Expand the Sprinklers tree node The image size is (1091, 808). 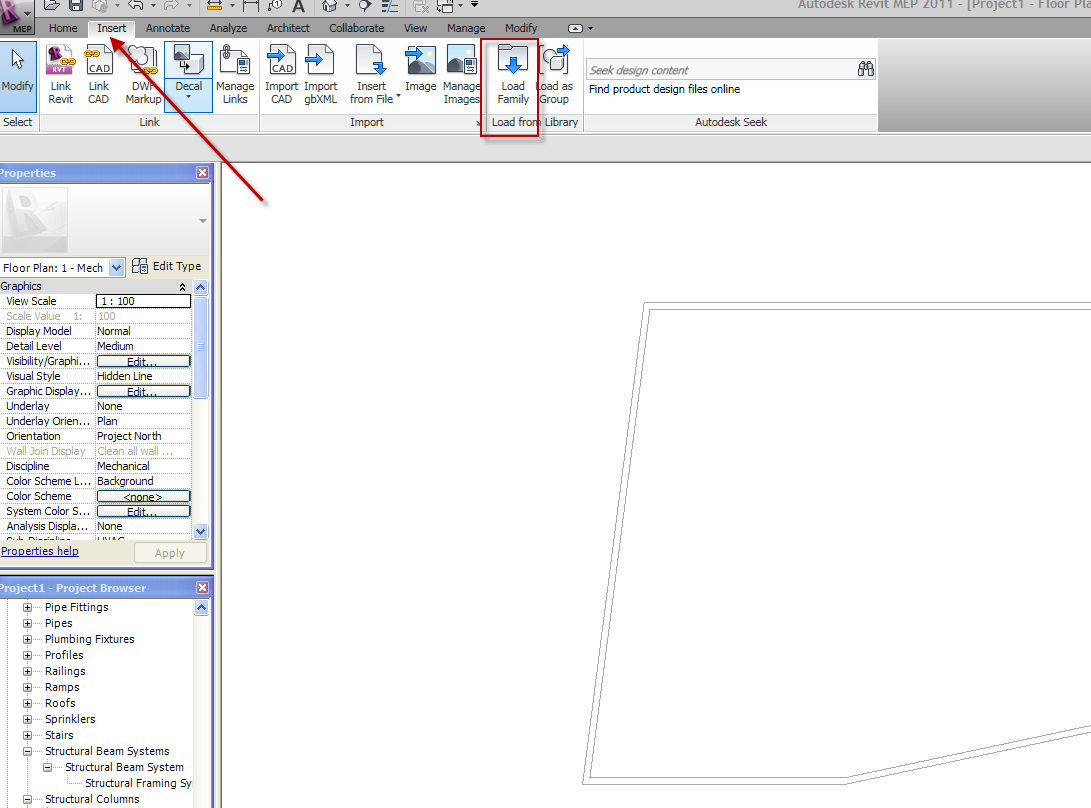[x=27, y=719]
